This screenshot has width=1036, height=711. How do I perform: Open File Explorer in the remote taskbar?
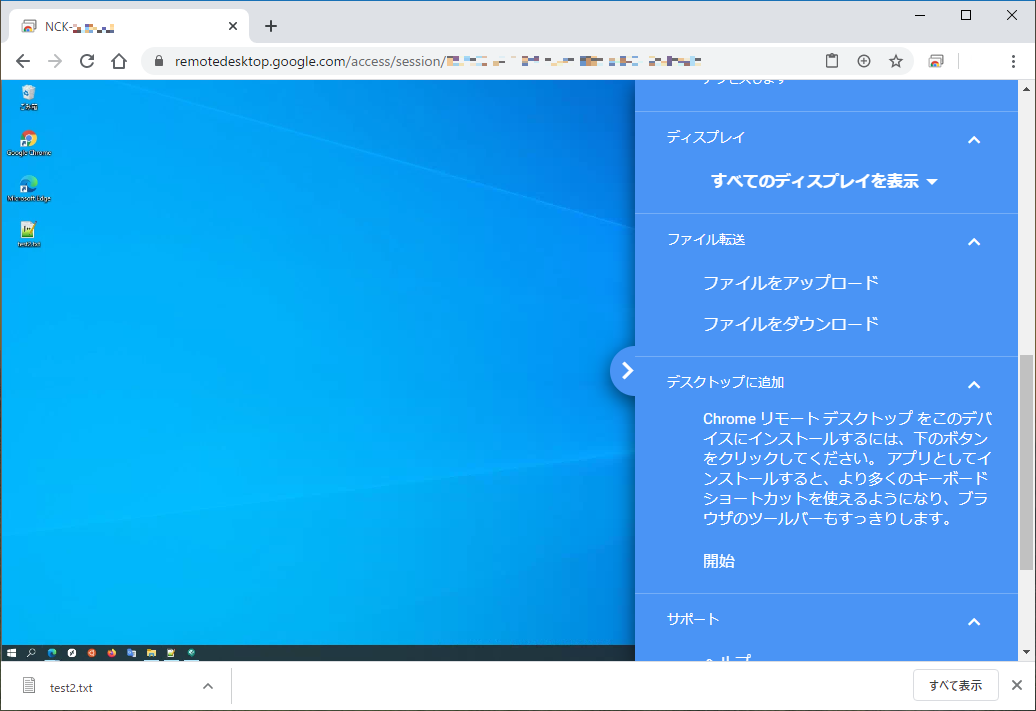(x=151, y=653)
